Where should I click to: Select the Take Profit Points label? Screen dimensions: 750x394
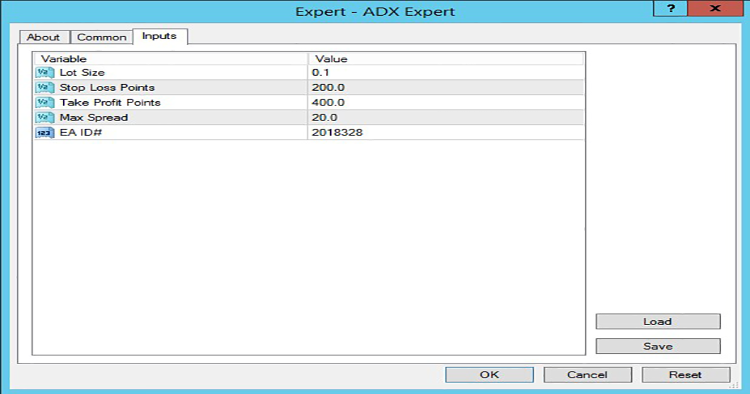(110, 102)
